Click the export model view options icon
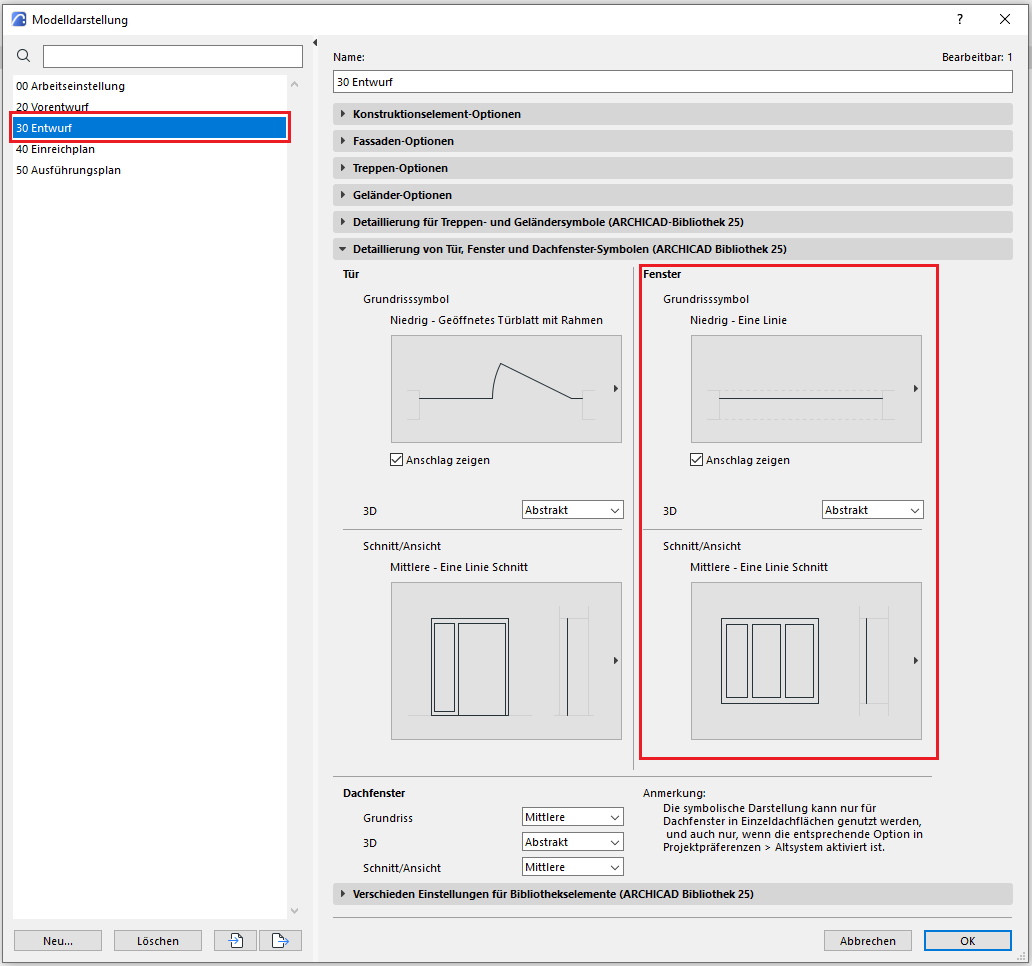 pyautogui.click(x=280, y=940)
